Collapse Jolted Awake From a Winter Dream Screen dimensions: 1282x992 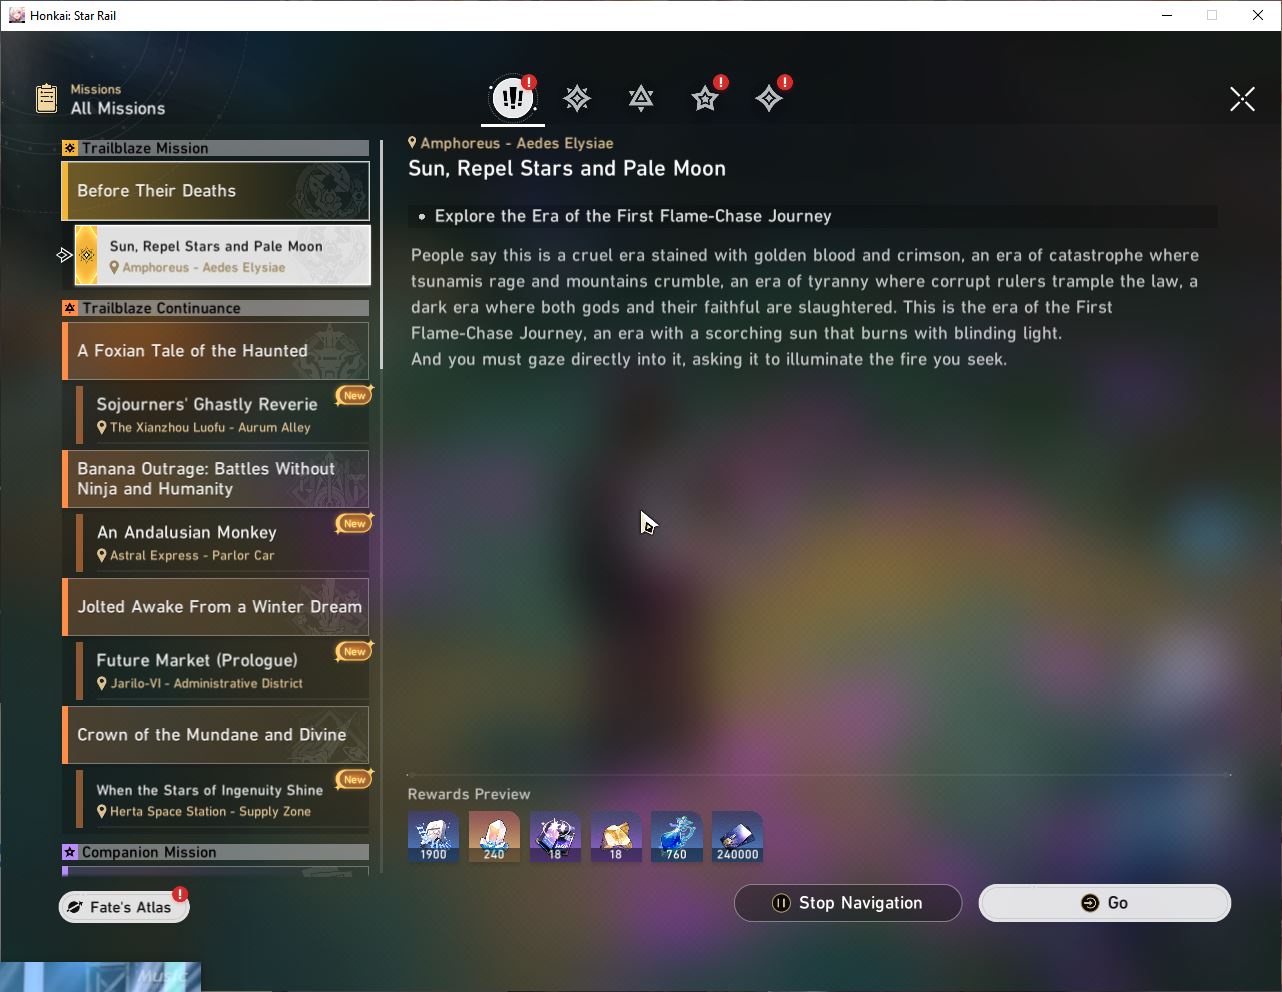[216, 607]
